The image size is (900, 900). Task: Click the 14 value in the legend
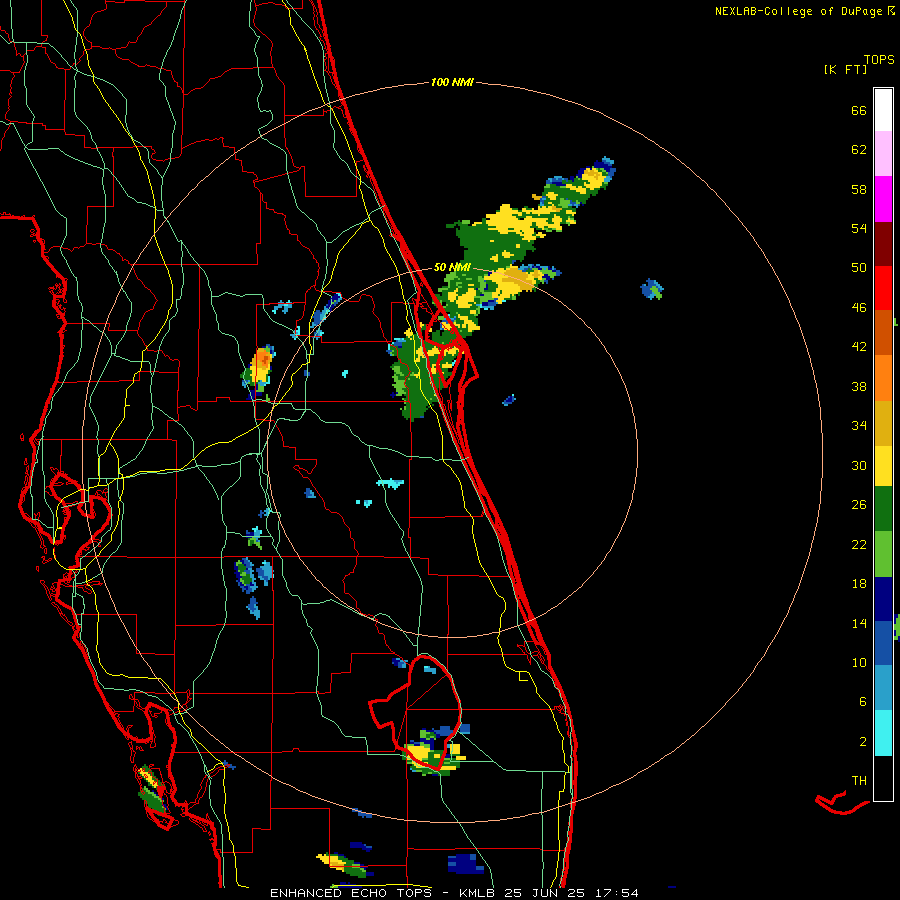click(859, 623)
